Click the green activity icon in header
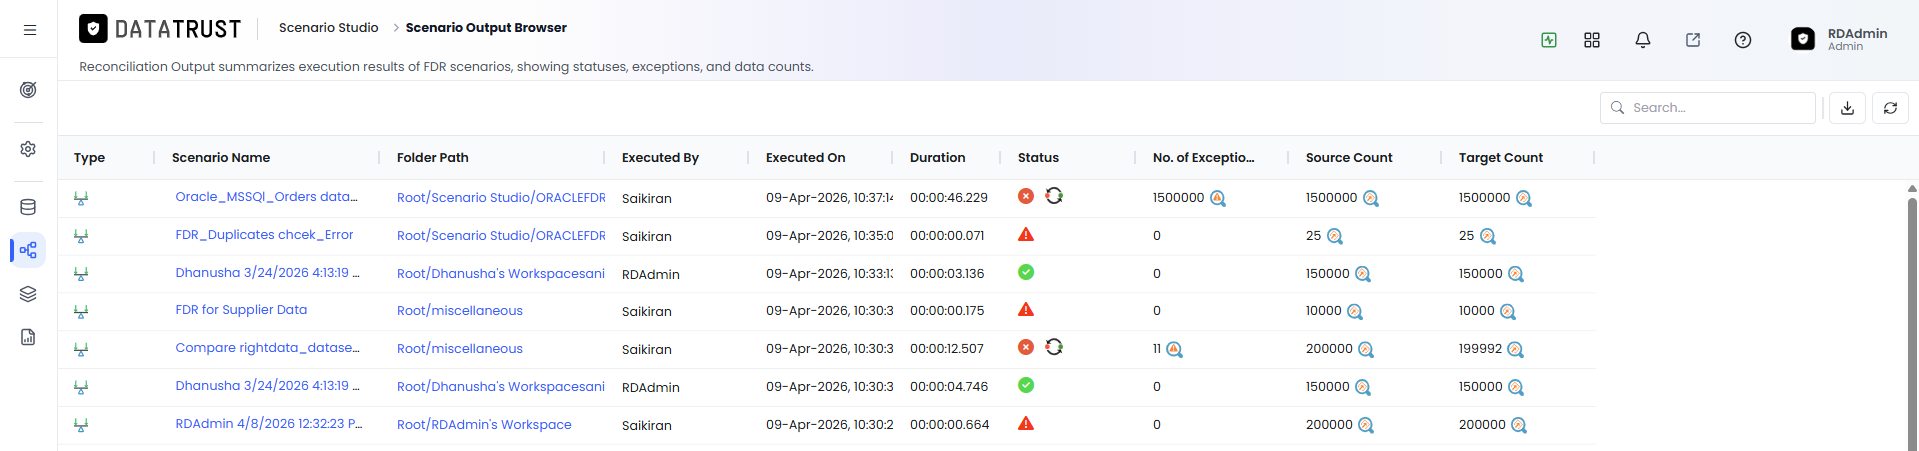This screenshot has height=451, width=1919. tap(1549, 40)
